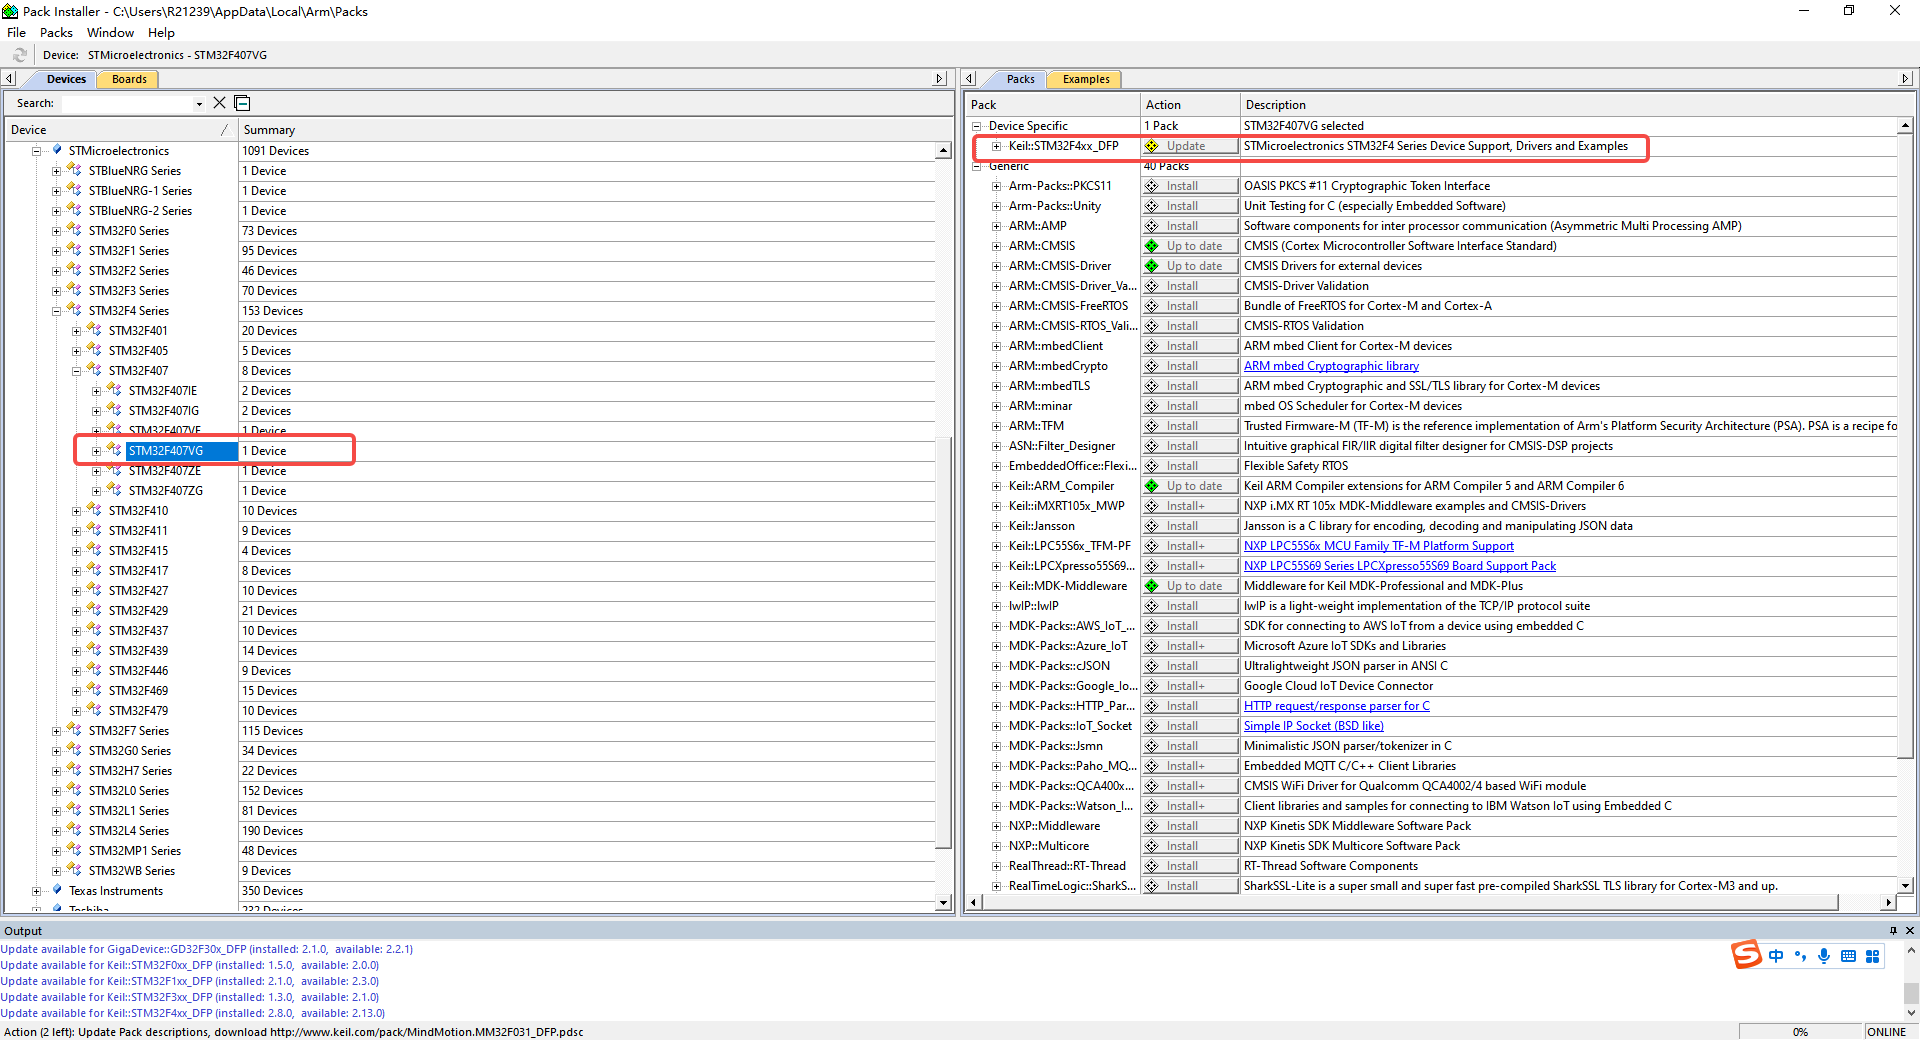Screen dimensions: 1920x1040
Task: Expand the STM32F0 Series node
Action: pyautogui.click(x=56, y=231)
